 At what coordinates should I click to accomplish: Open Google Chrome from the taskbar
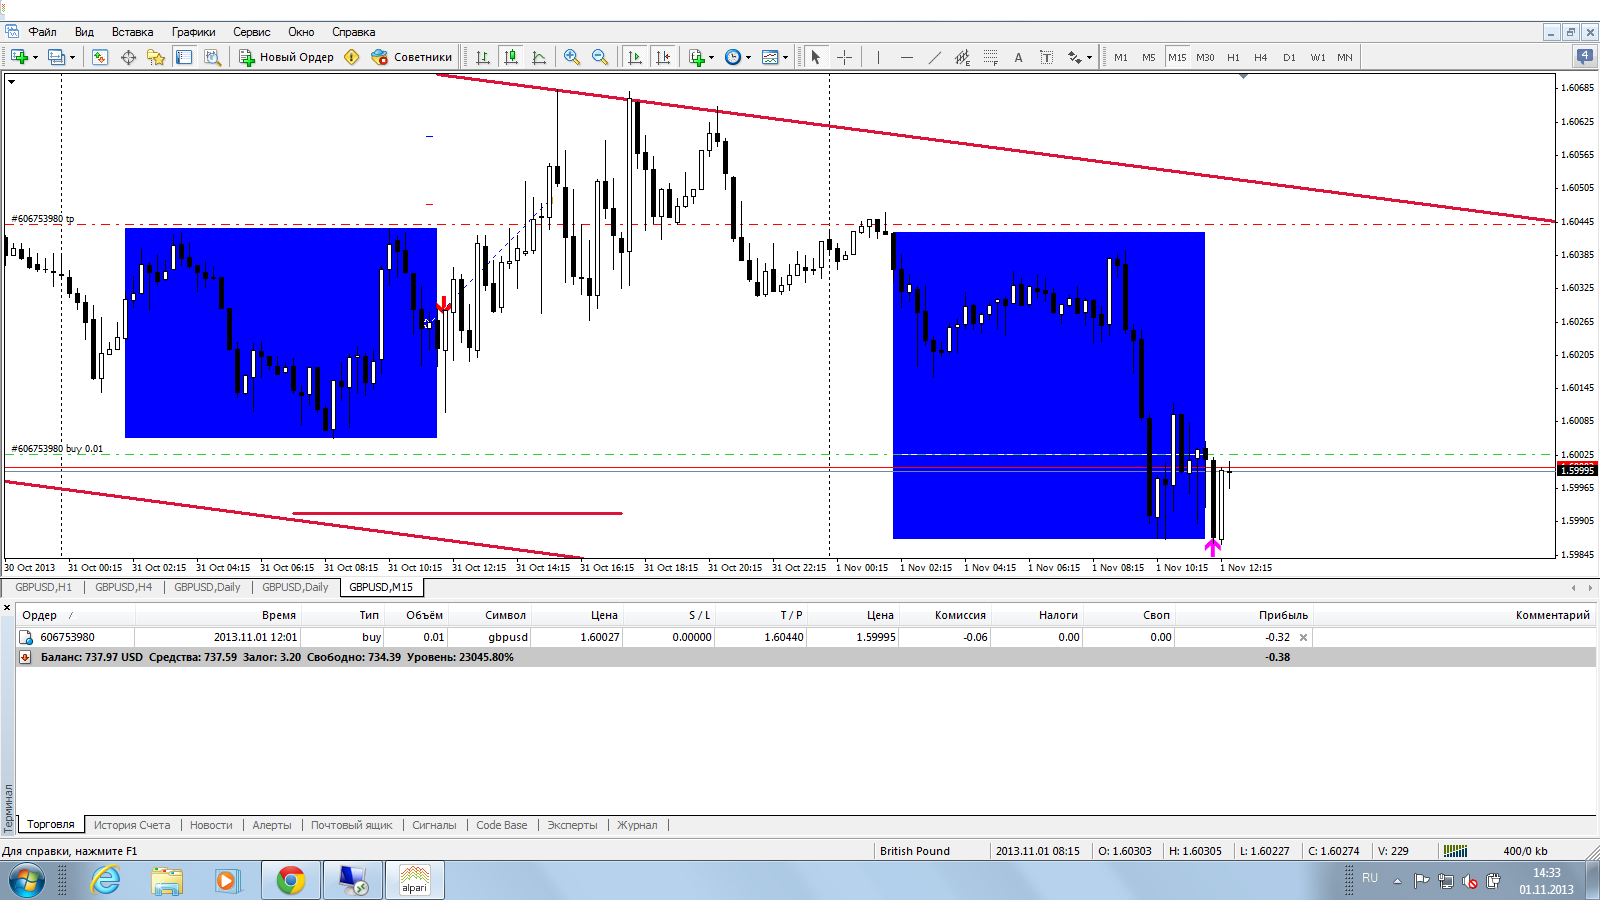tap(291, 880)
